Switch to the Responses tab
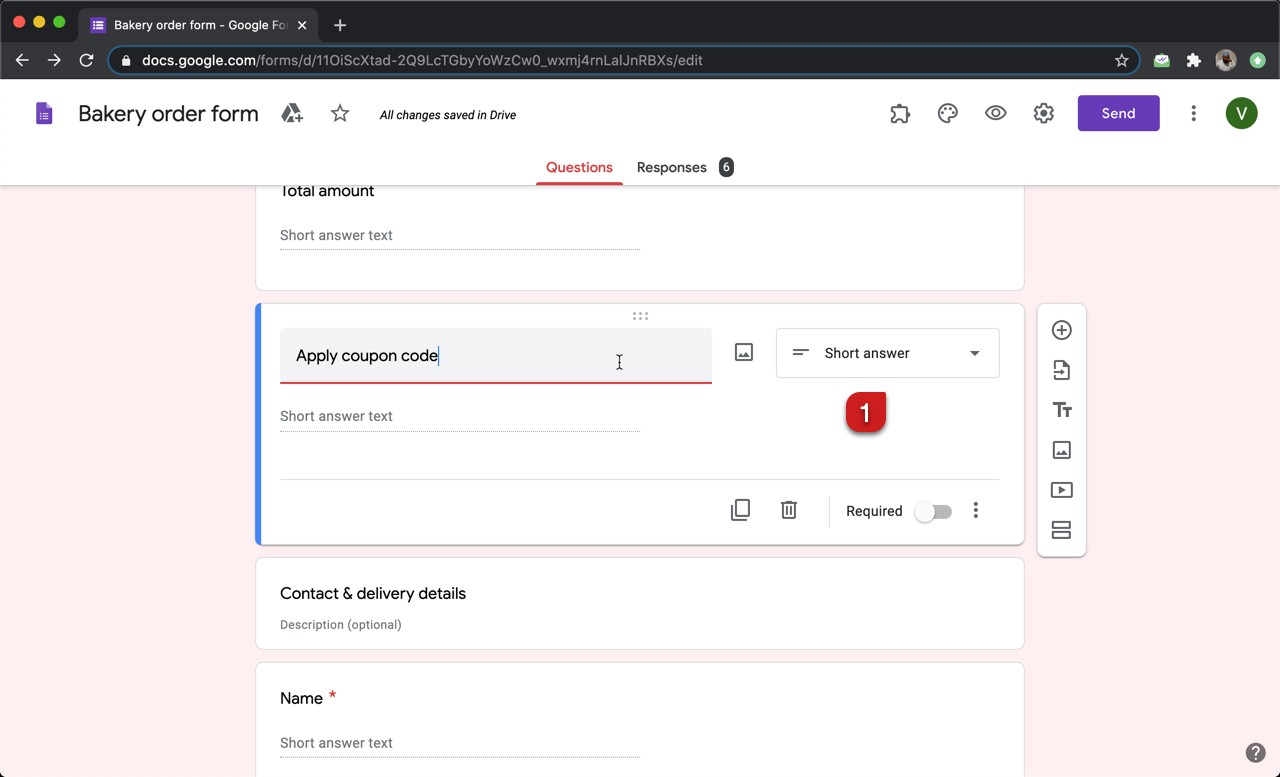 [672, 167]
